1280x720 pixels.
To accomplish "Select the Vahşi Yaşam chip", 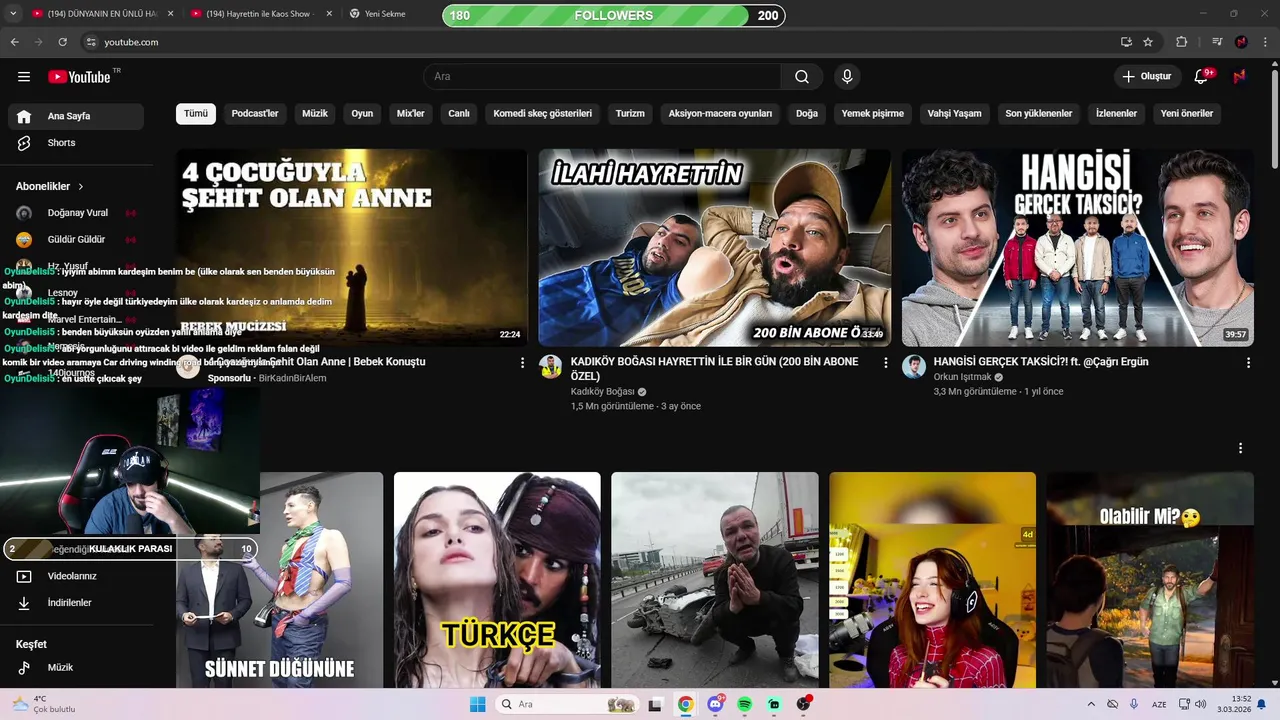I will (954, 113).
